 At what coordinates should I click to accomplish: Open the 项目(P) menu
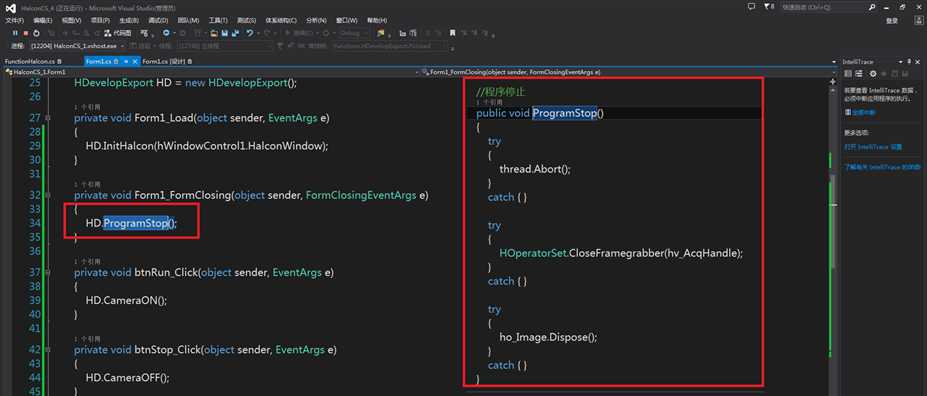pyautogui.click(x=100, y=20)
